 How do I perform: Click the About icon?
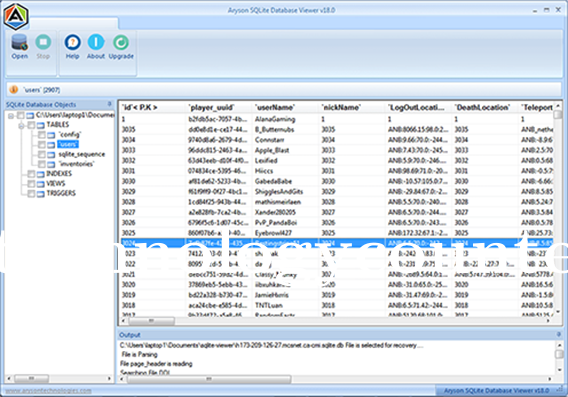click(96, 42)
